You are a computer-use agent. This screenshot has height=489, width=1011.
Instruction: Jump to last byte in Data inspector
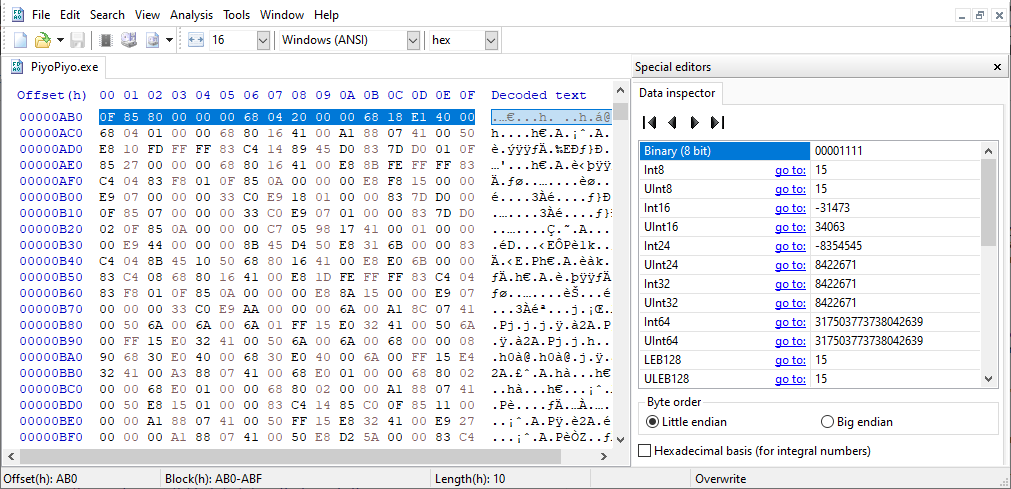pyautogui.click(x=717, y=122)
